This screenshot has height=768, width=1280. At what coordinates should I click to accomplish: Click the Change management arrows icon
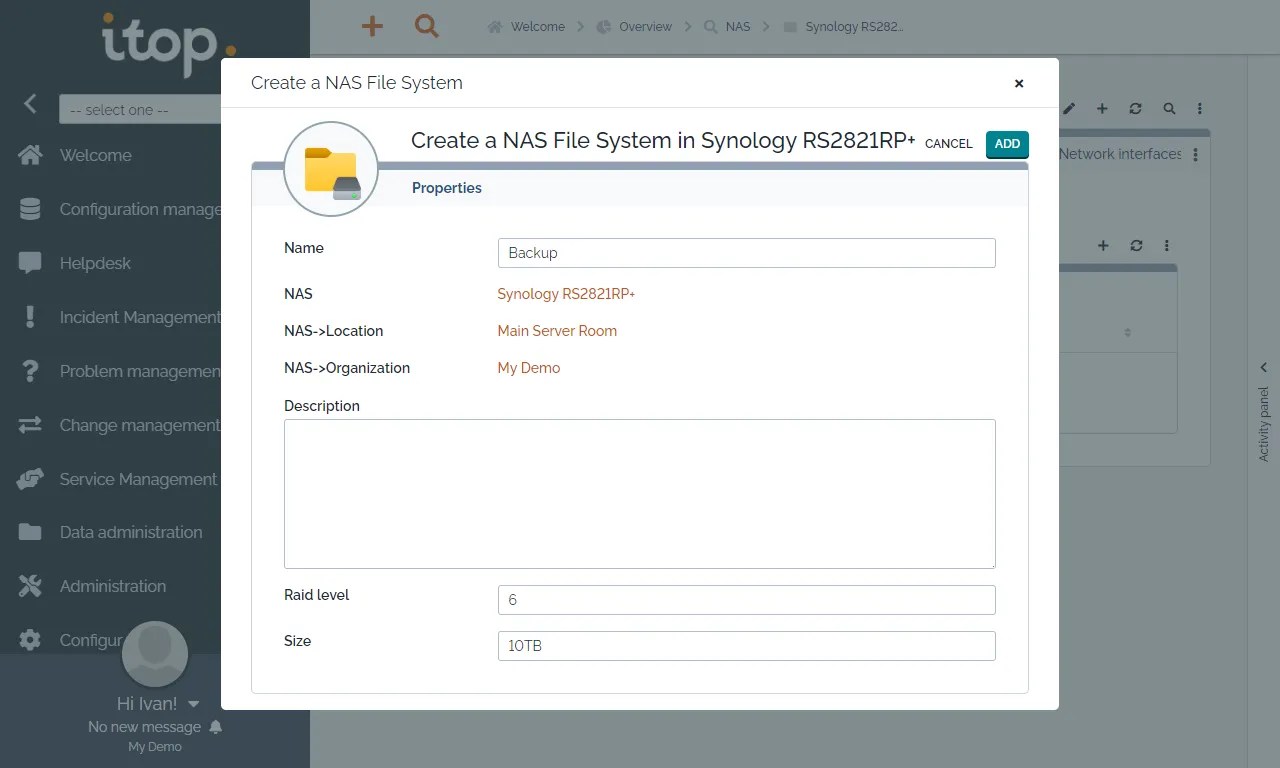click(30, 425)
